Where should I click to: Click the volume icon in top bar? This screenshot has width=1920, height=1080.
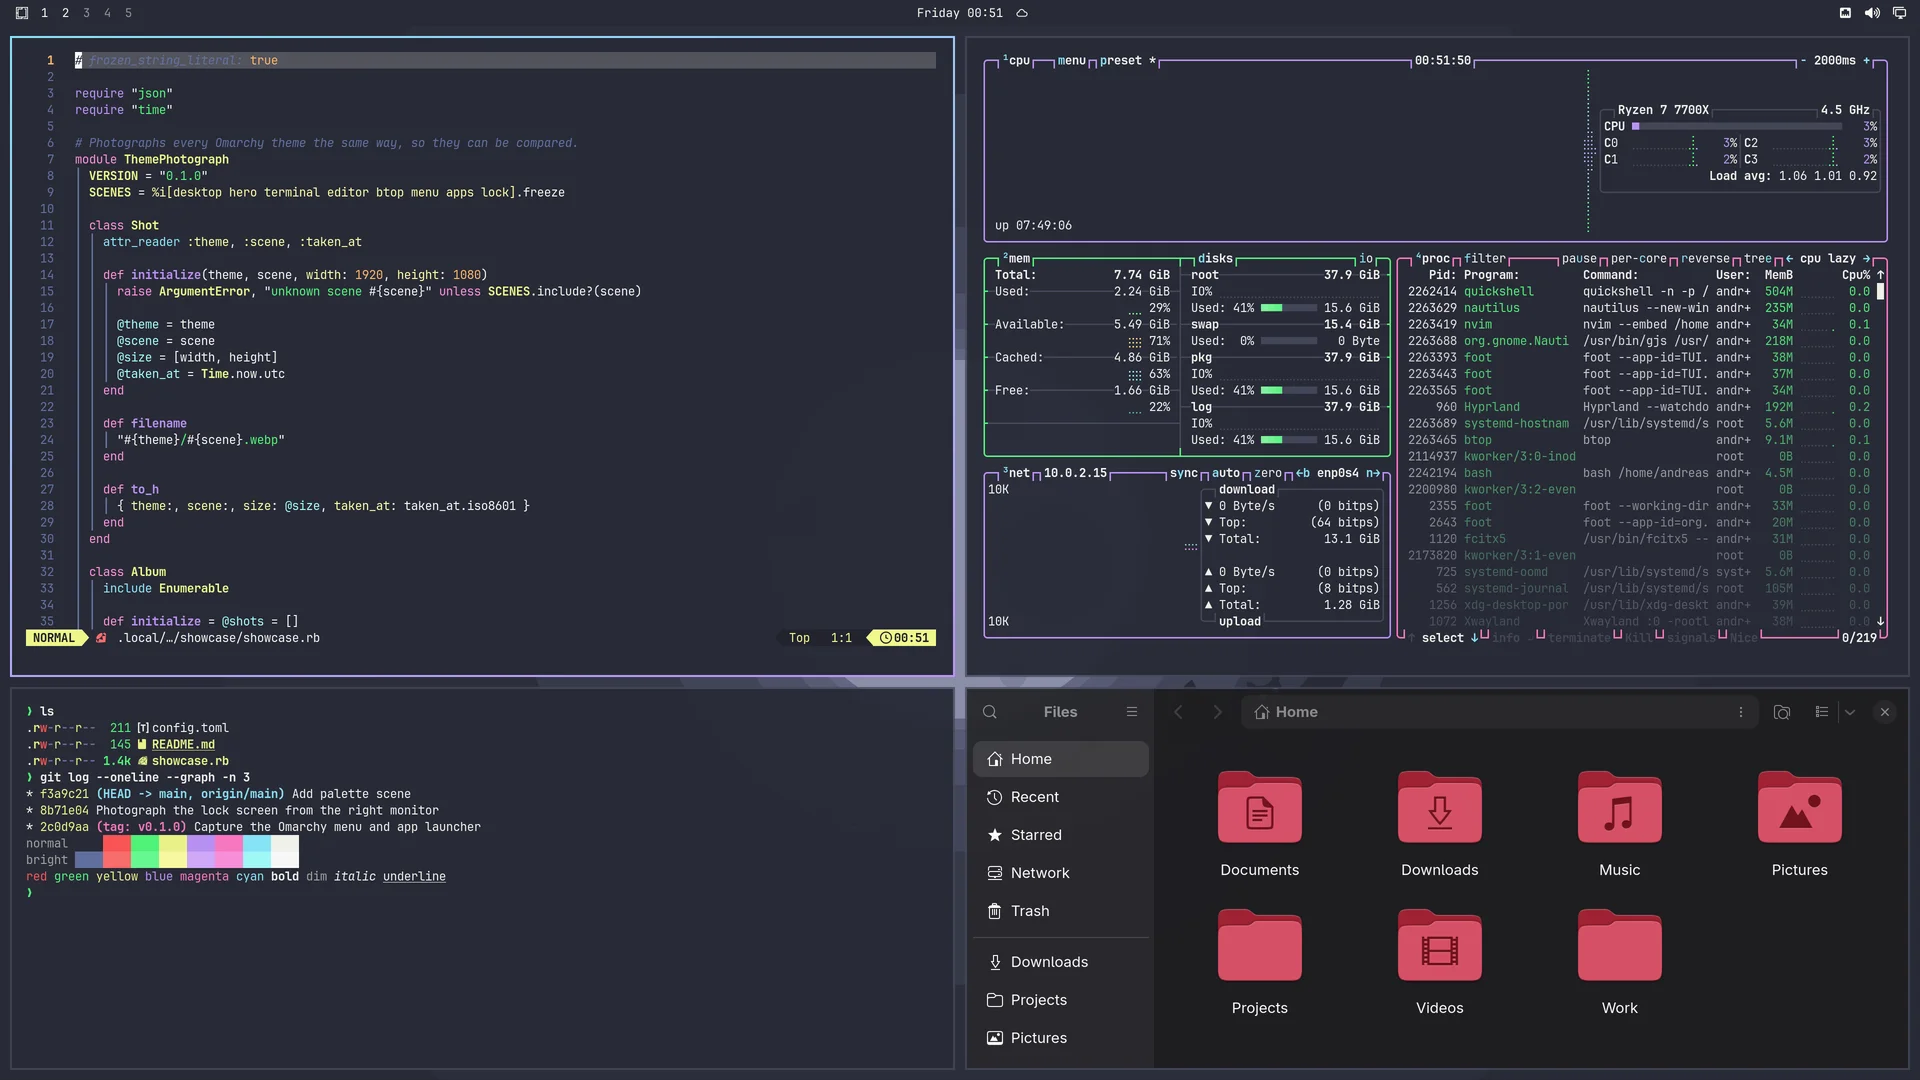tap(1872, 13)
